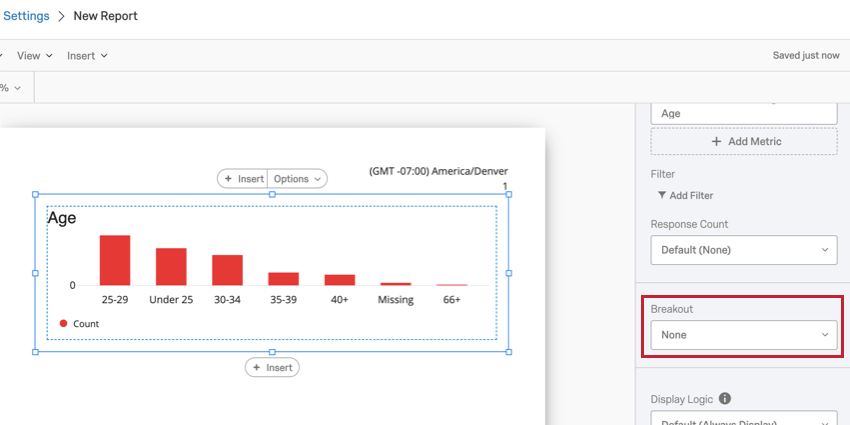Click the top-center resize handle of chart
Screen dimensions: 850x425
pyautogui.click(x=272, y=194)
